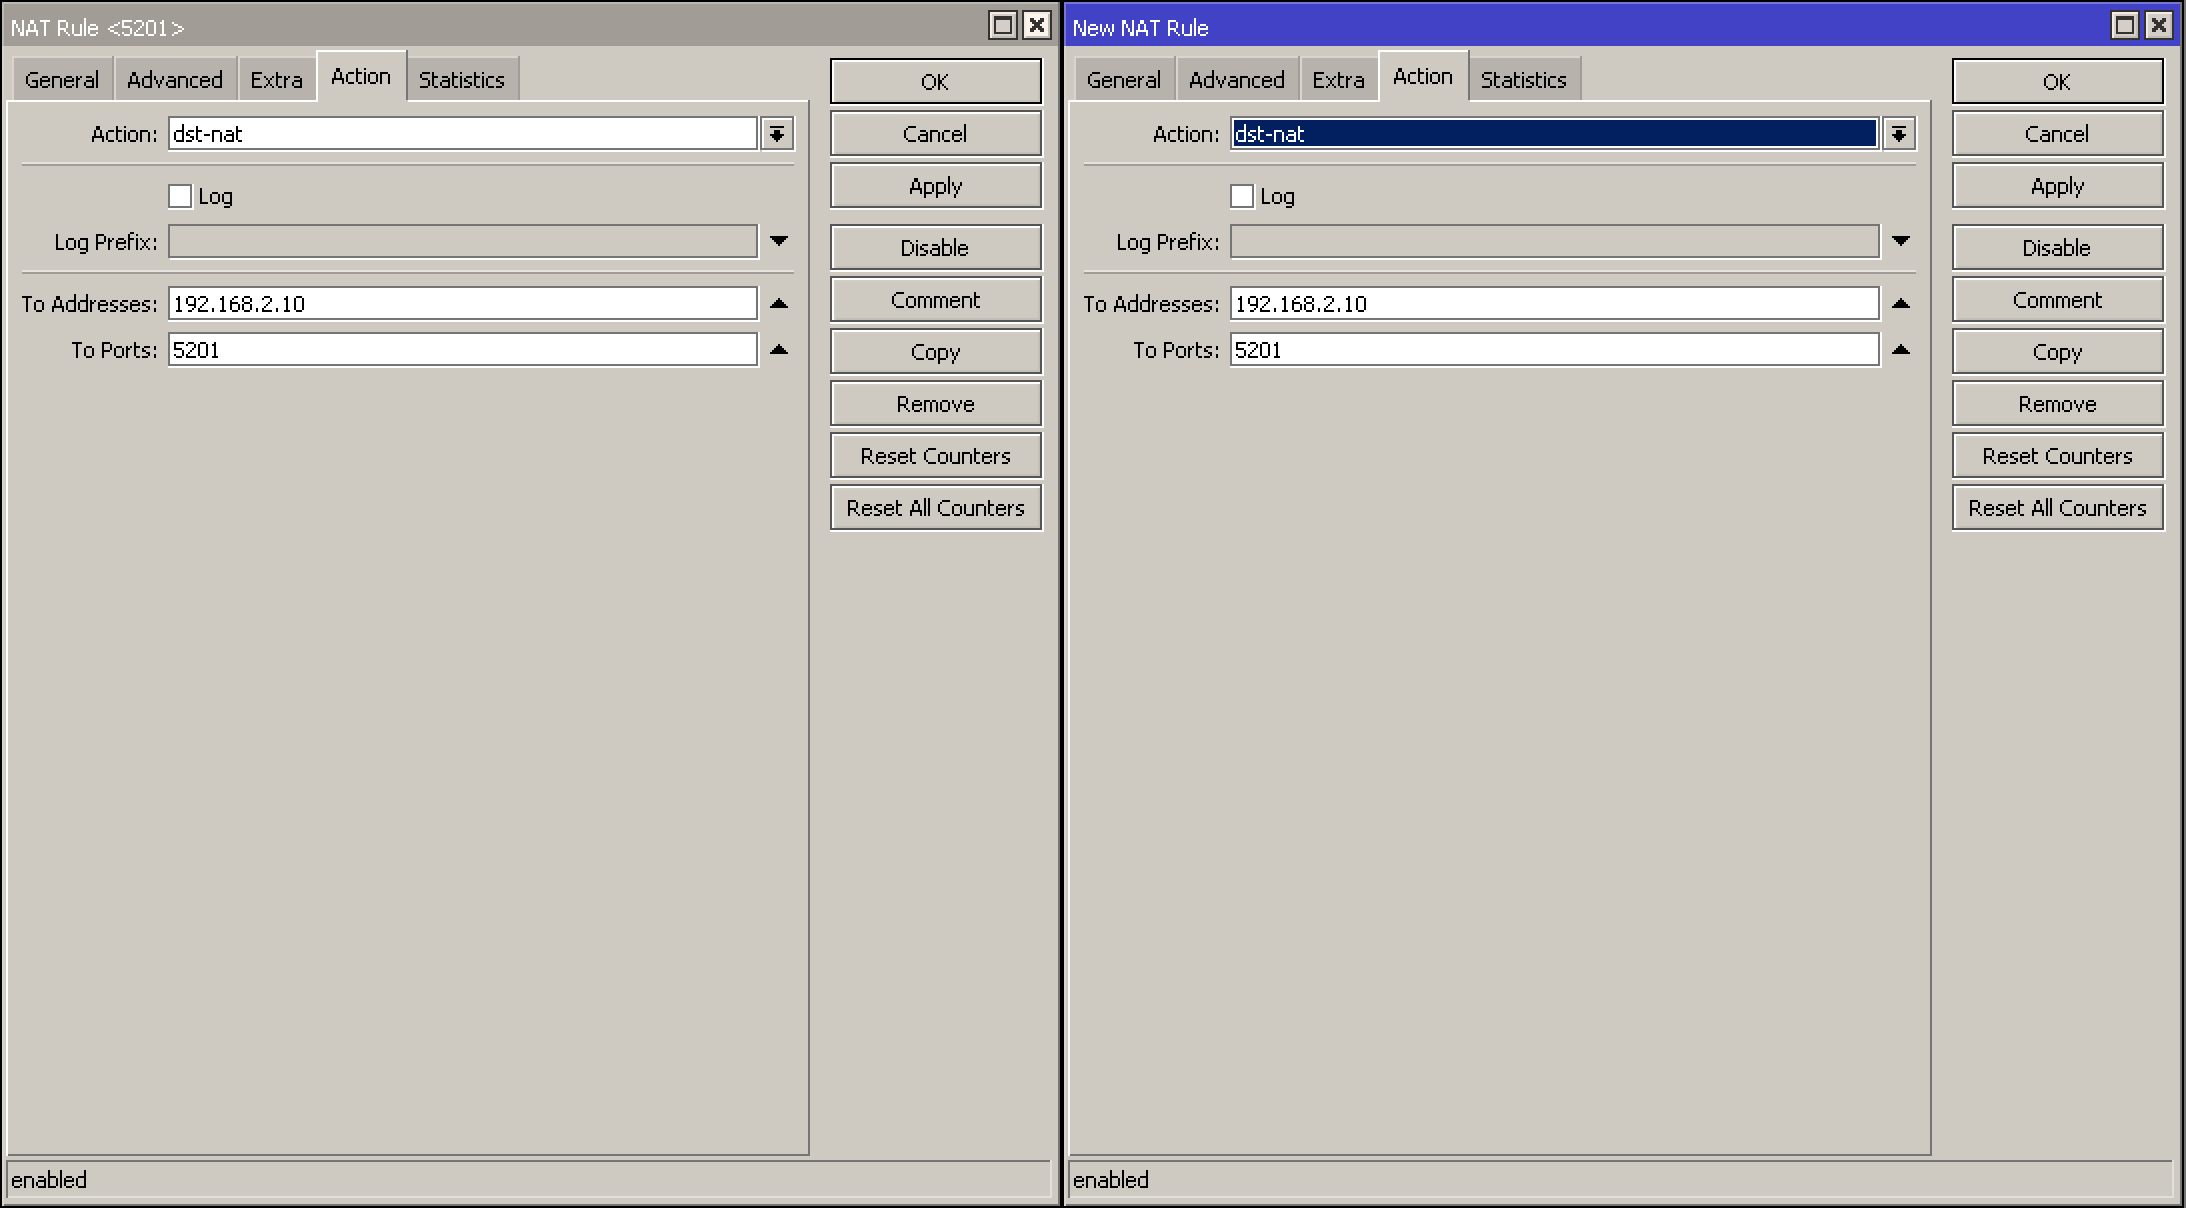Open Statistics tab in NAT Rule <5201> window
Image resolution: width=2186 pixels, height=1208 pixels.
[462, 79]
